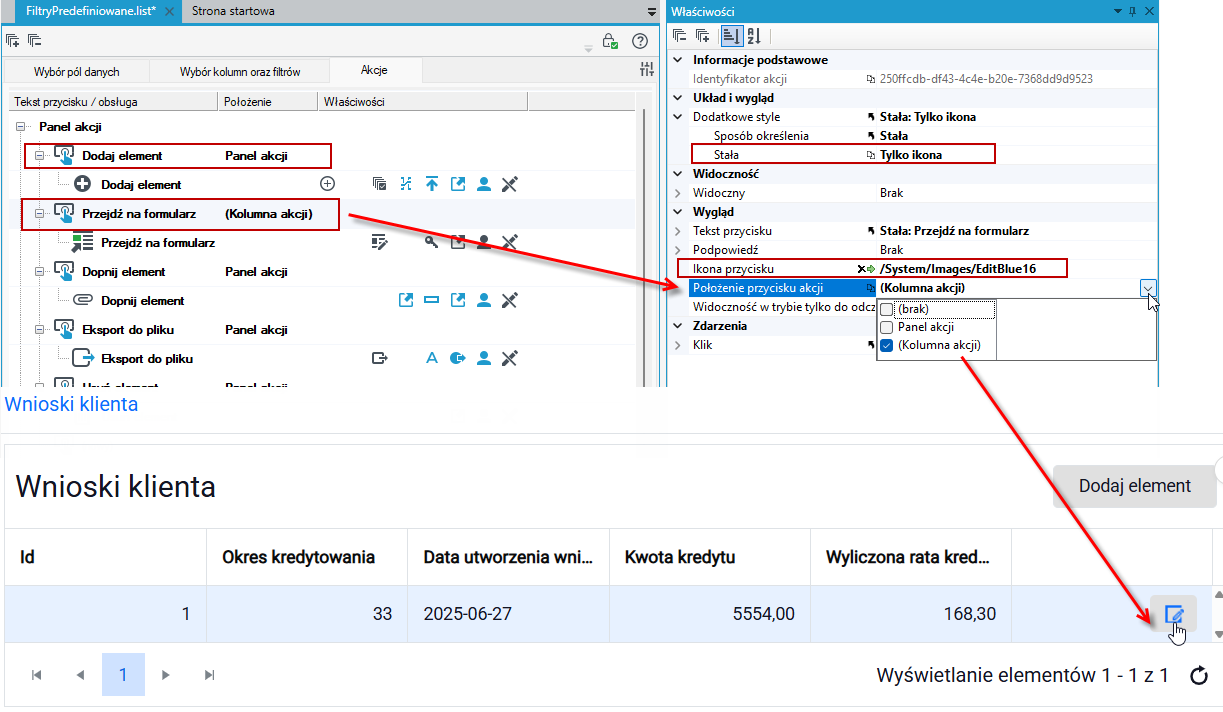Check the Panel akcji option in dropdown list

tap(886, 327)
